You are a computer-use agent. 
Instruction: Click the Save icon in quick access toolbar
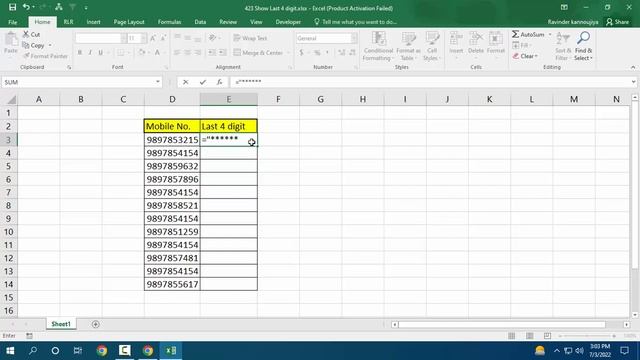pyautogui.click(x=12, y=7)
